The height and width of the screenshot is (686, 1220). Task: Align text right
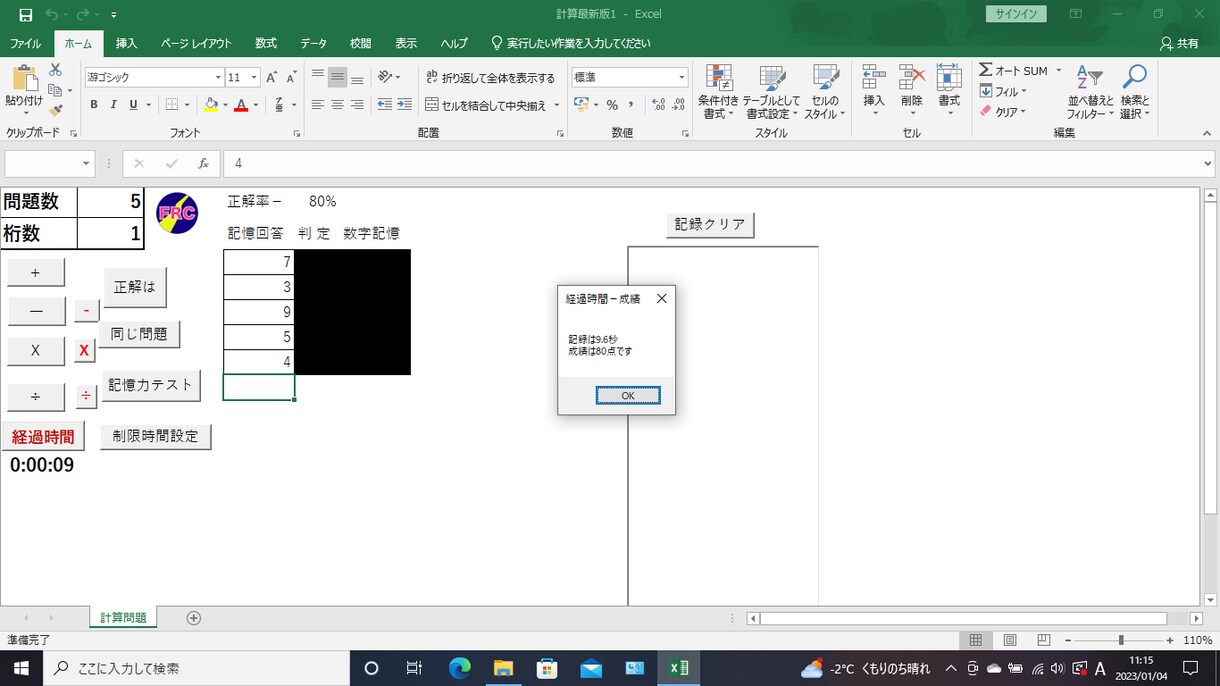(x=357, y=105)
